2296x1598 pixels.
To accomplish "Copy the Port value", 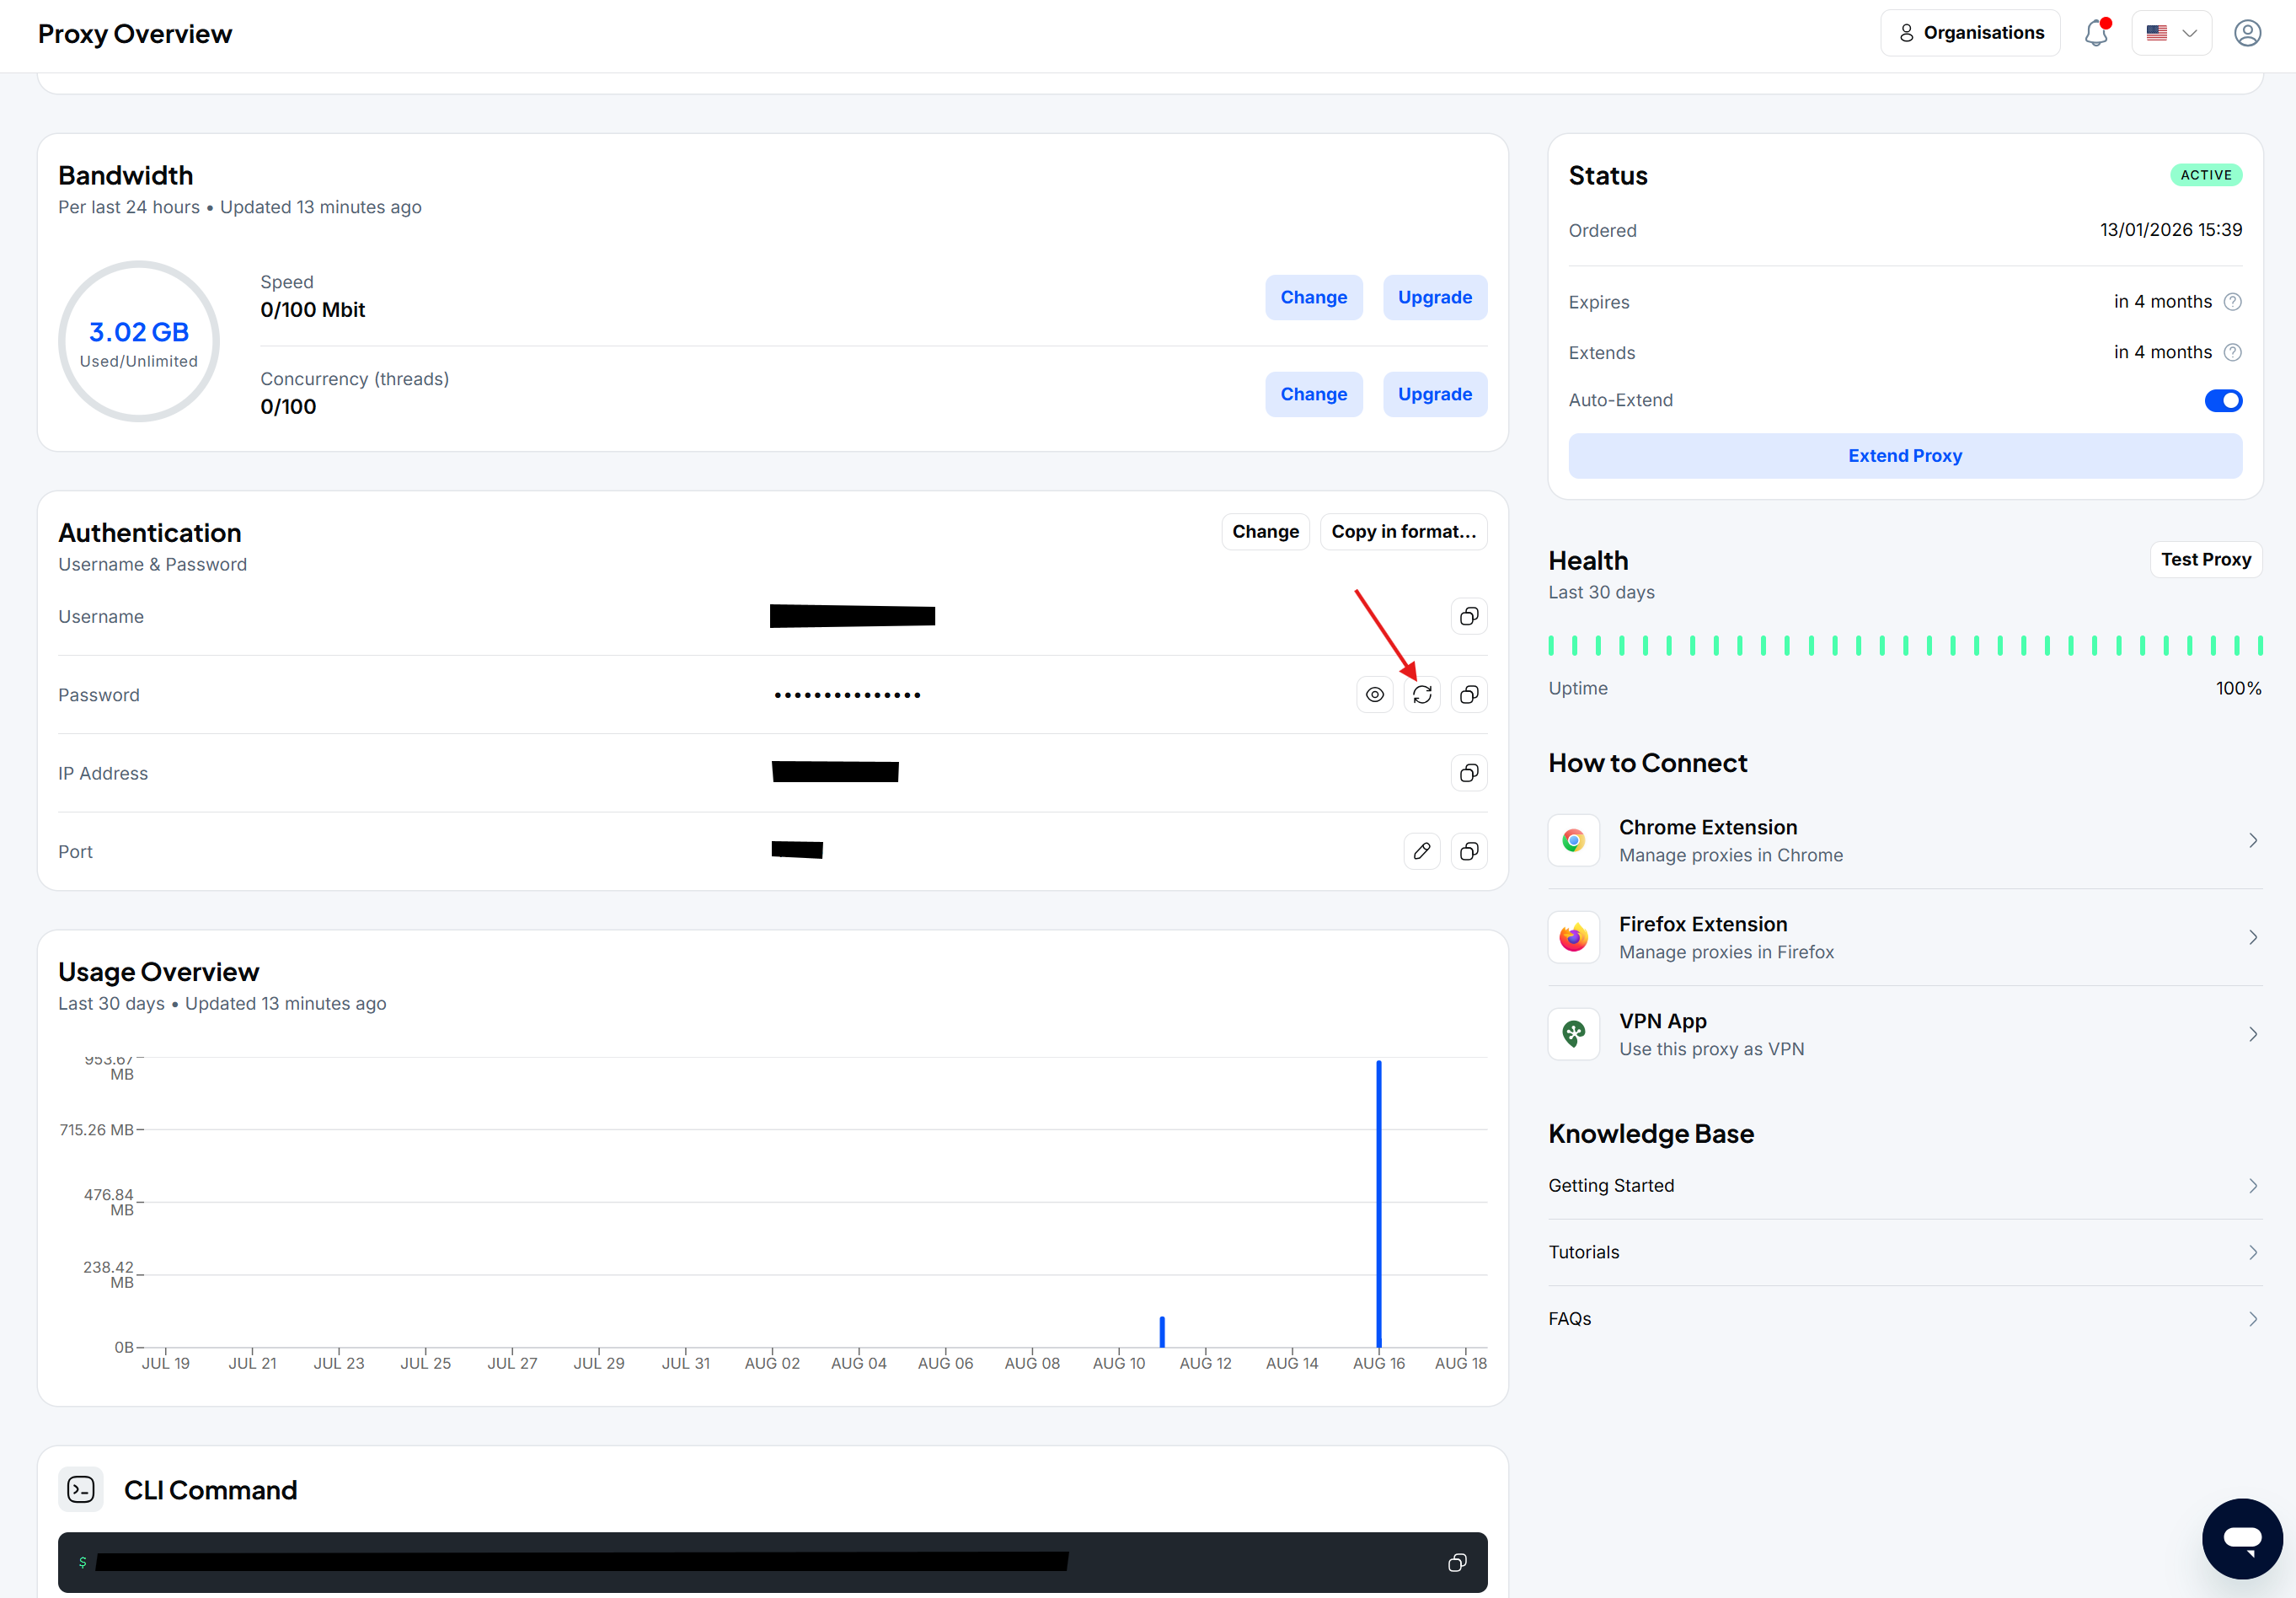I will point(1468,851).
